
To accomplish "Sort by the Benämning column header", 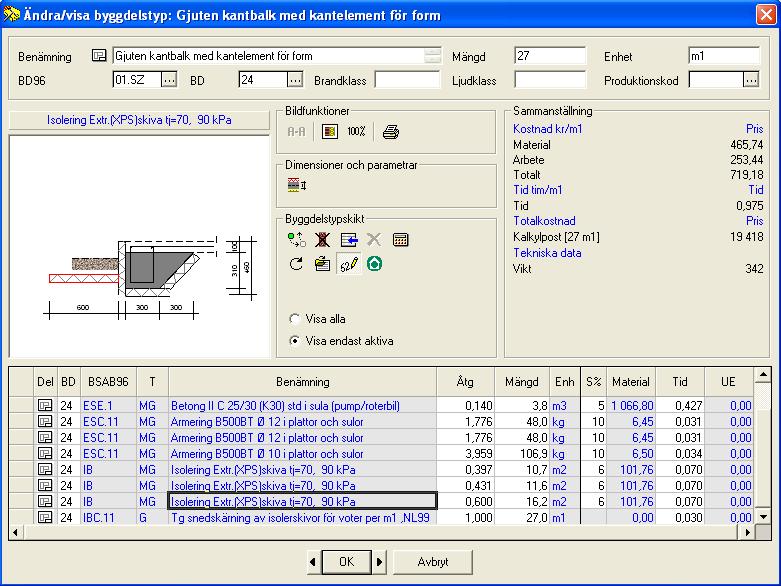I will pyautogui.click(x=302, y=382).
